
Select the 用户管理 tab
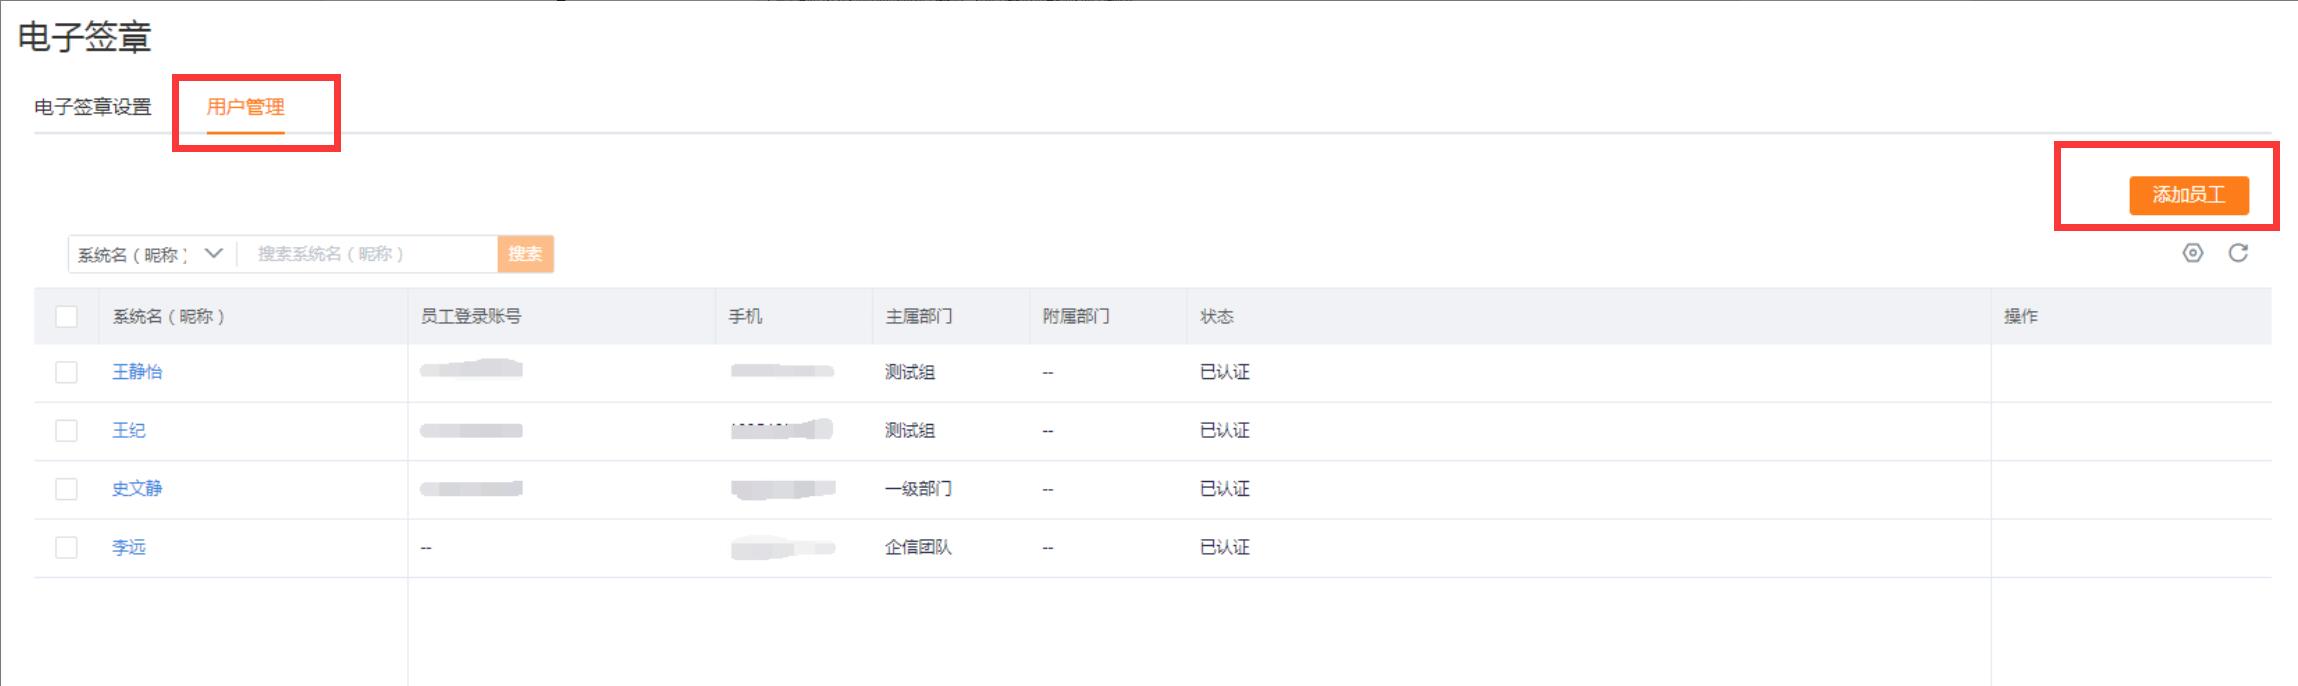click(245, 107)
